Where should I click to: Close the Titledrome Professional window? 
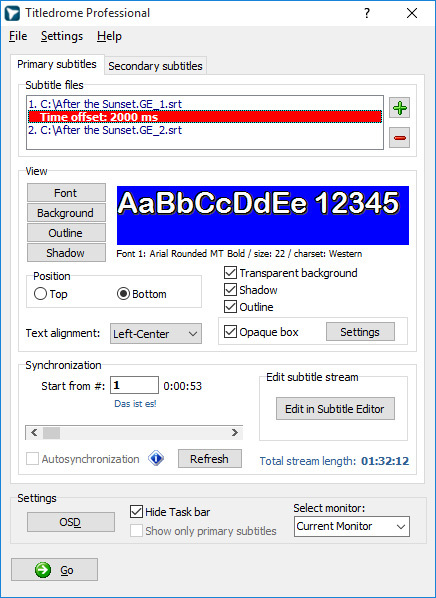tap(412, 13)
